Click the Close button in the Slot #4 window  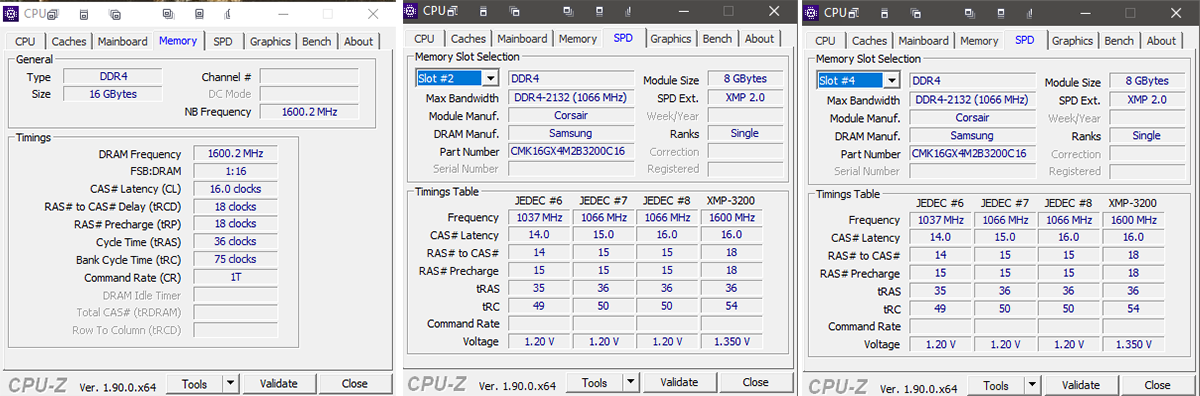pos(1158,385)
